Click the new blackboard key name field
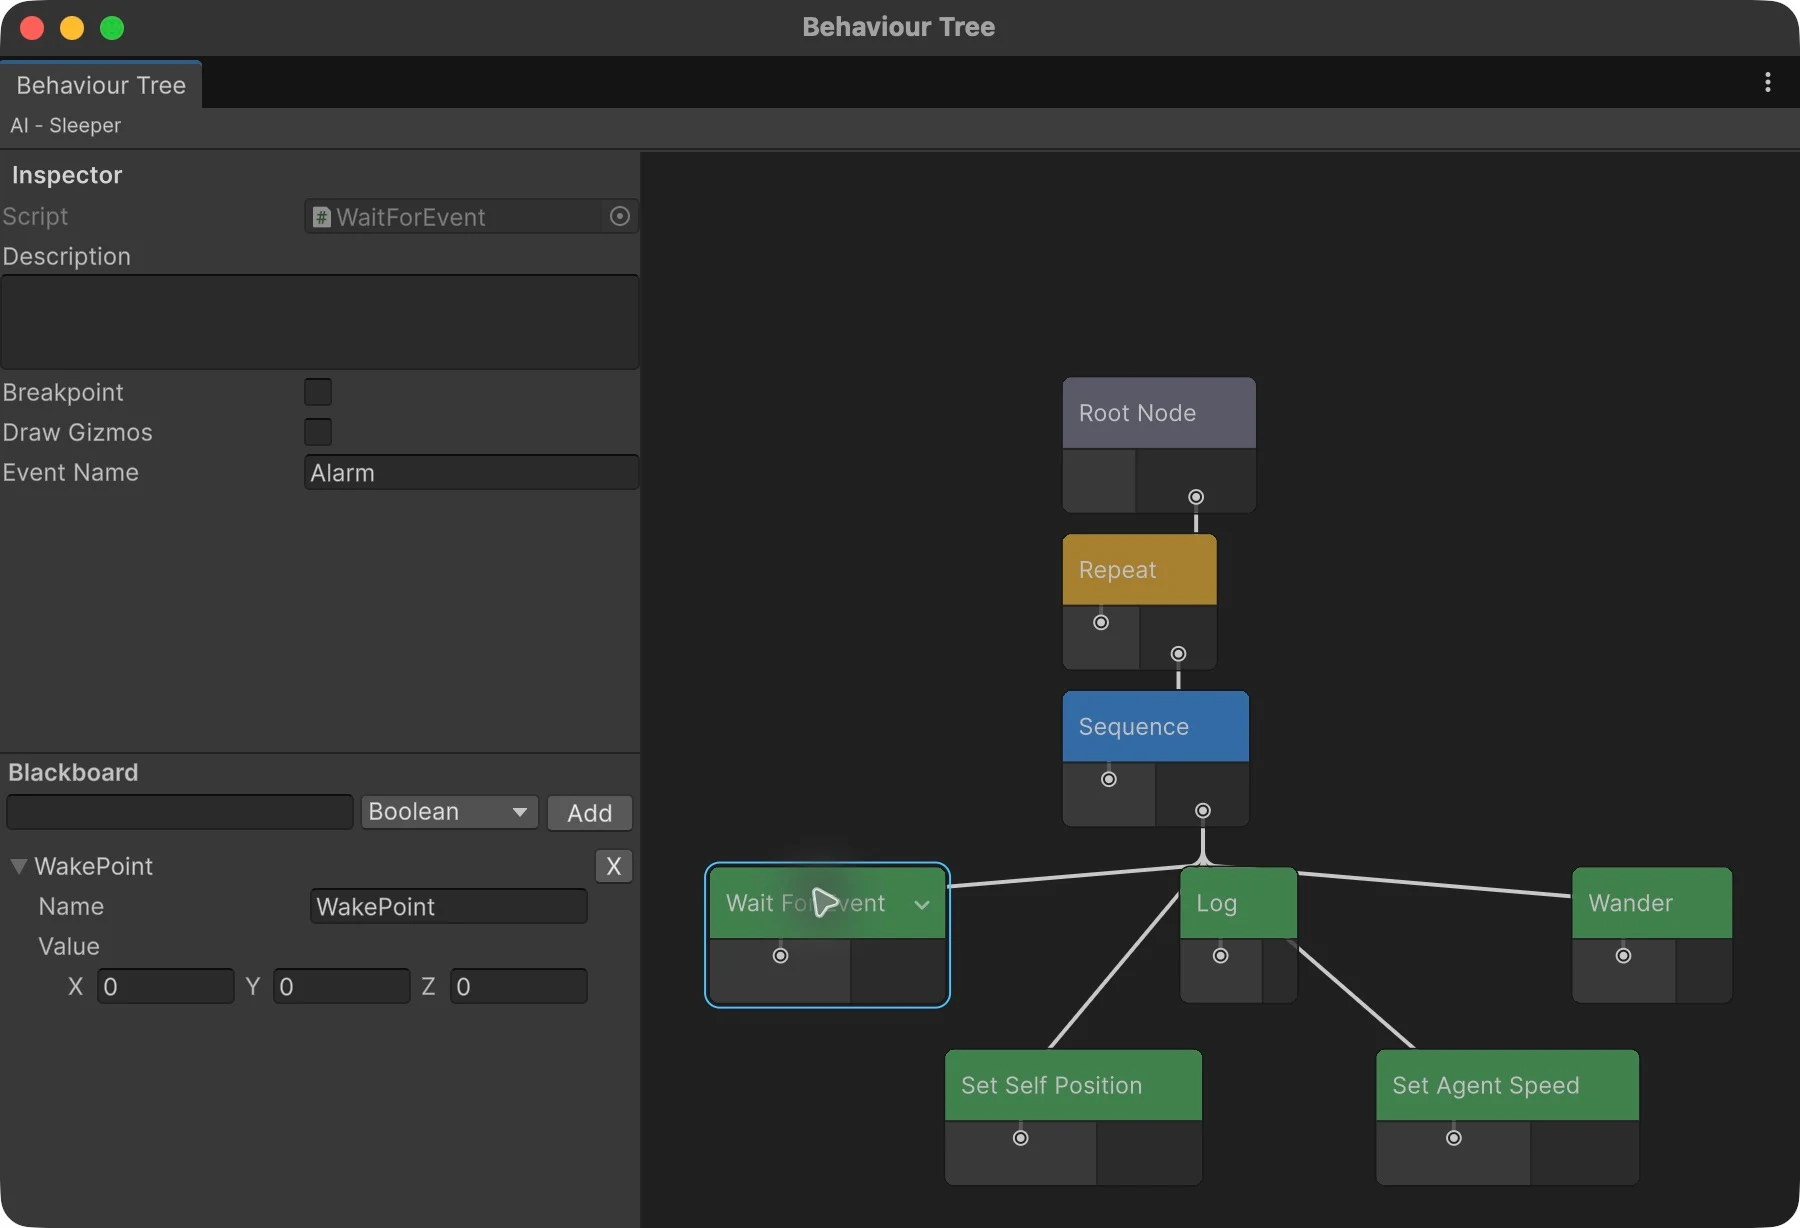1800x1228 pixels. tap(180, 812)
